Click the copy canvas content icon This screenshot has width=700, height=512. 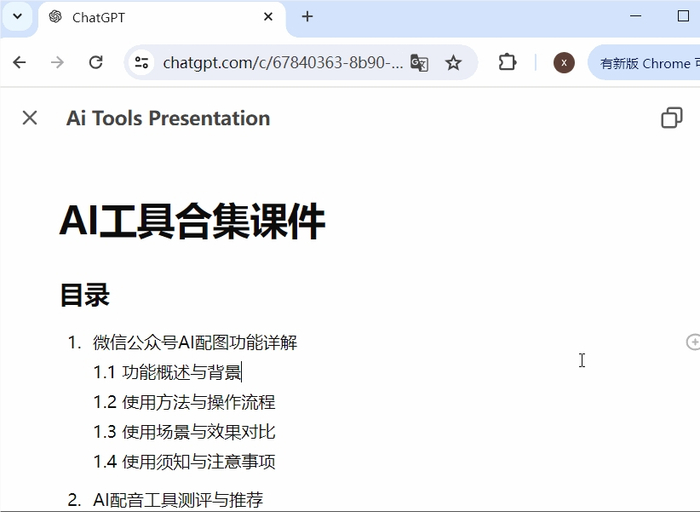pyautogui.click(x=671, y=118)
